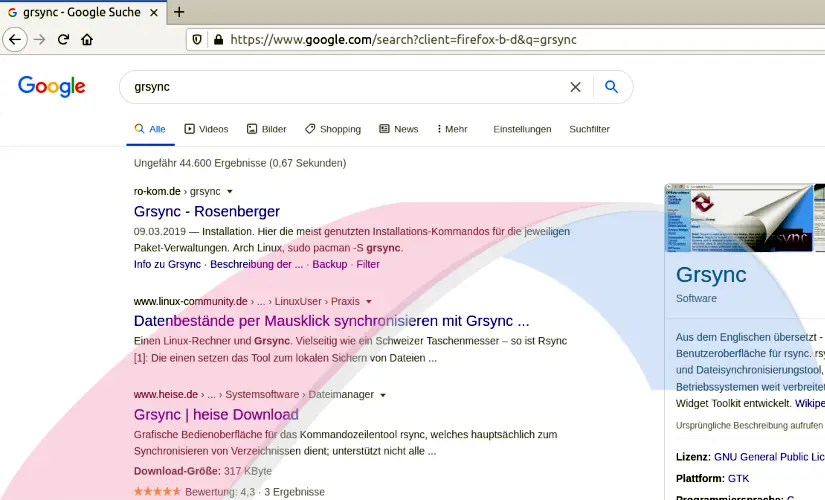Click into the grsync search field

pyautogui.click(x=347, y=87)
